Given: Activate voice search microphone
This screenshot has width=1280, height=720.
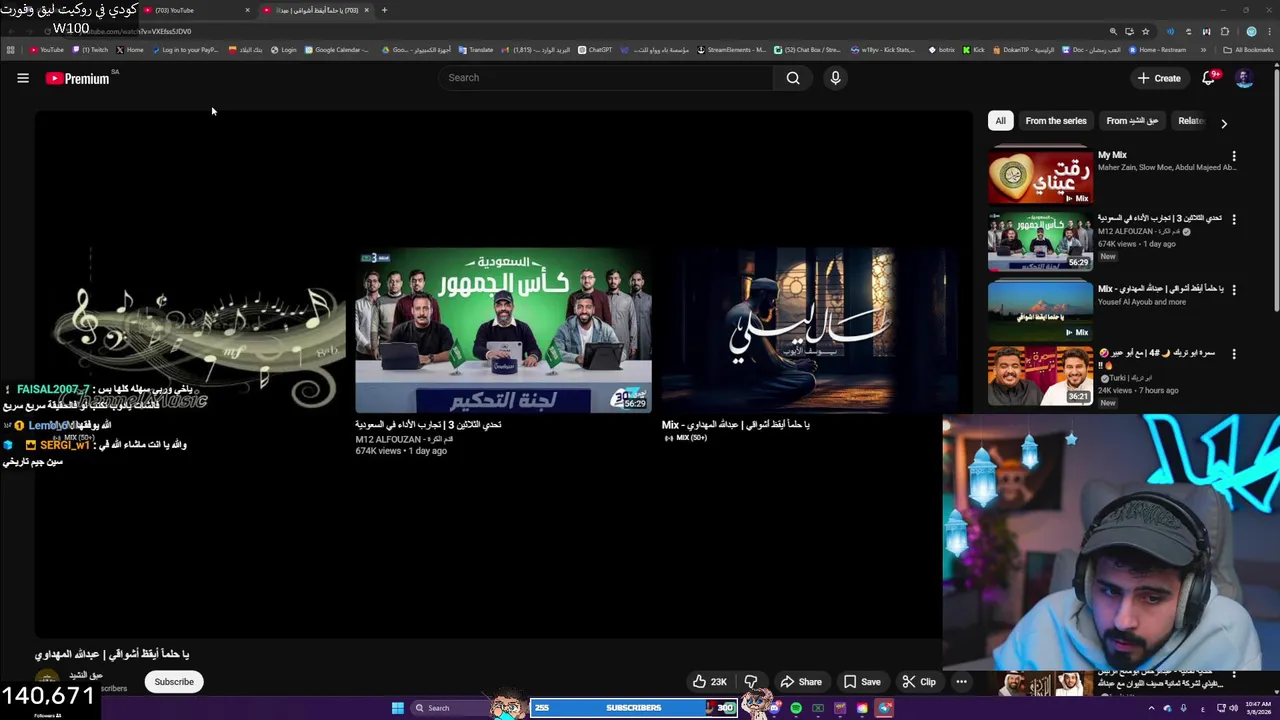Looking at the screenshot, I should pyautogui.click(x=835, y=78).
